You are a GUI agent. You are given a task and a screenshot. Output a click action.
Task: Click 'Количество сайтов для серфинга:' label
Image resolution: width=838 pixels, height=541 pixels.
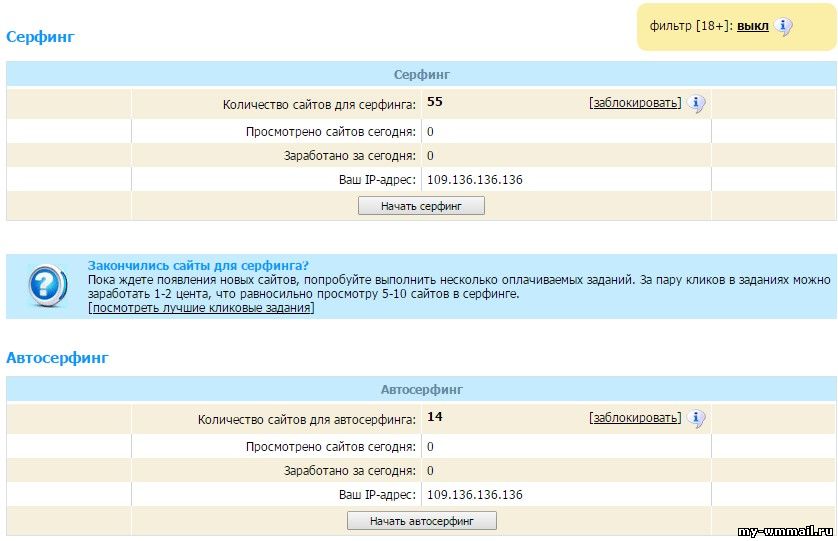[x=319, y=105]
